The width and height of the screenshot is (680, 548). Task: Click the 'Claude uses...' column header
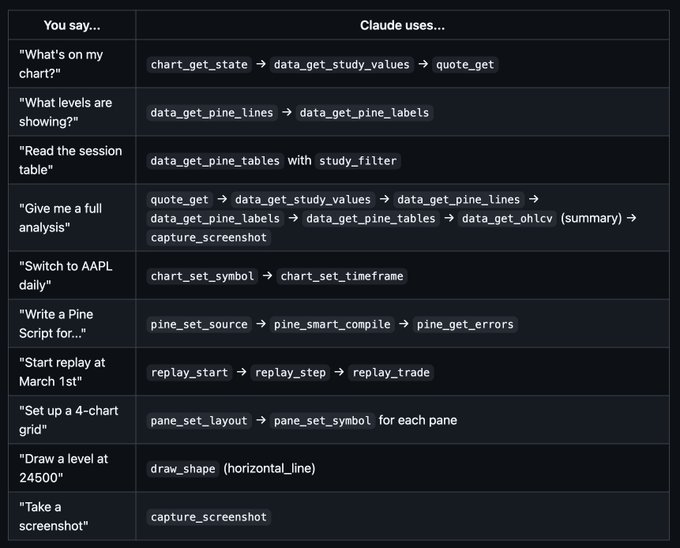[402, 25]
